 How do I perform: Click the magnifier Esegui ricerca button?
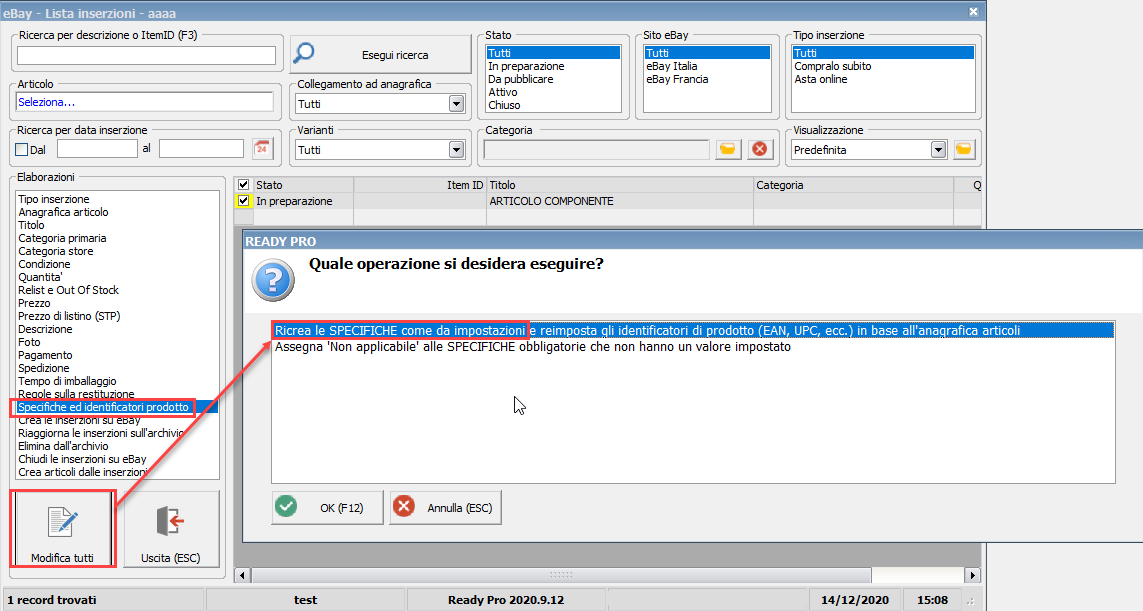(381, 55)
